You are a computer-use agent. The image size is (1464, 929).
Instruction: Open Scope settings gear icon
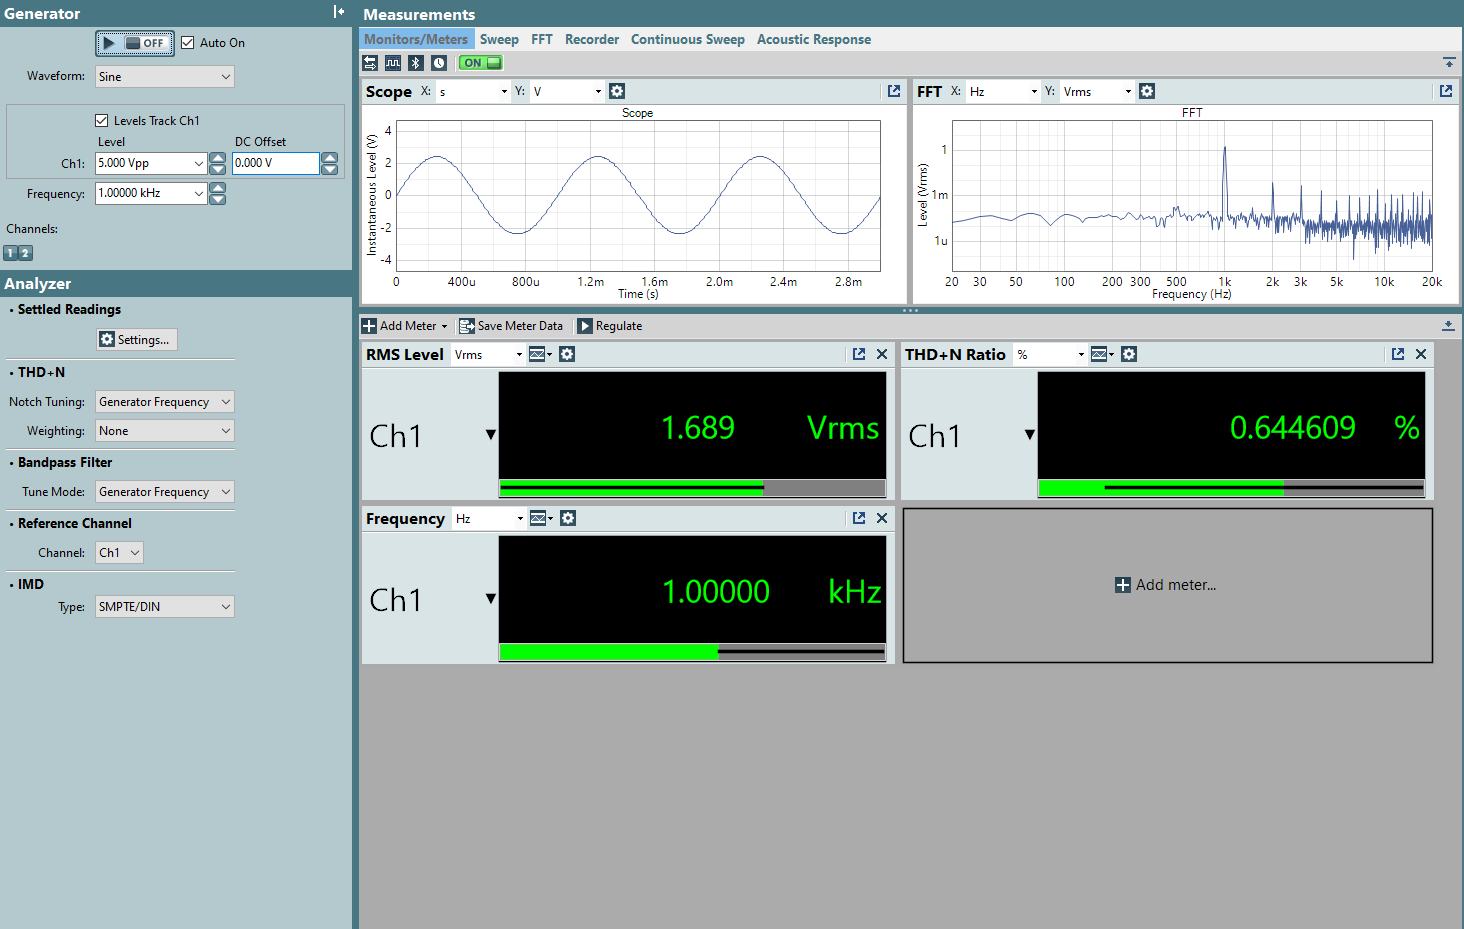click(x=617, y=91)
